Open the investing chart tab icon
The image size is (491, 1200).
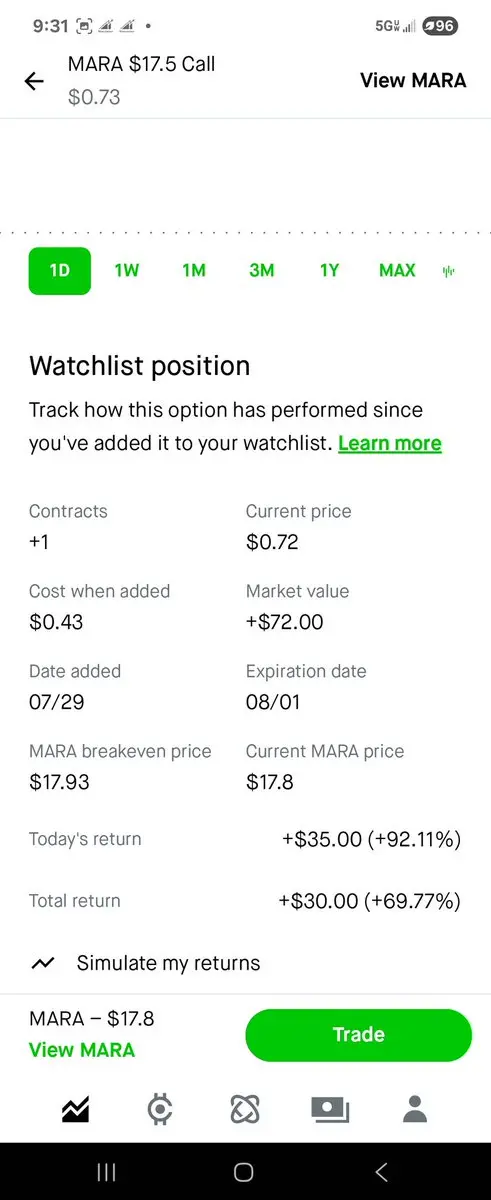pos(76,1108)
